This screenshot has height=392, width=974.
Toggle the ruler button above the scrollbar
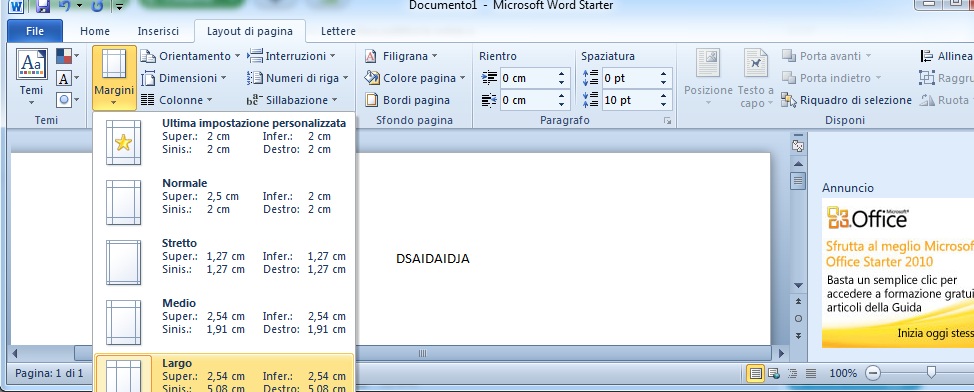pos(798,146)
